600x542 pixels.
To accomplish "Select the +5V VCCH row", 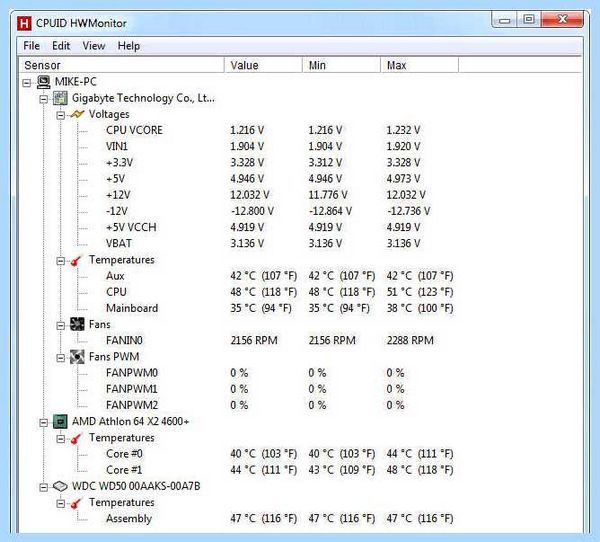I will coord(263,227).
